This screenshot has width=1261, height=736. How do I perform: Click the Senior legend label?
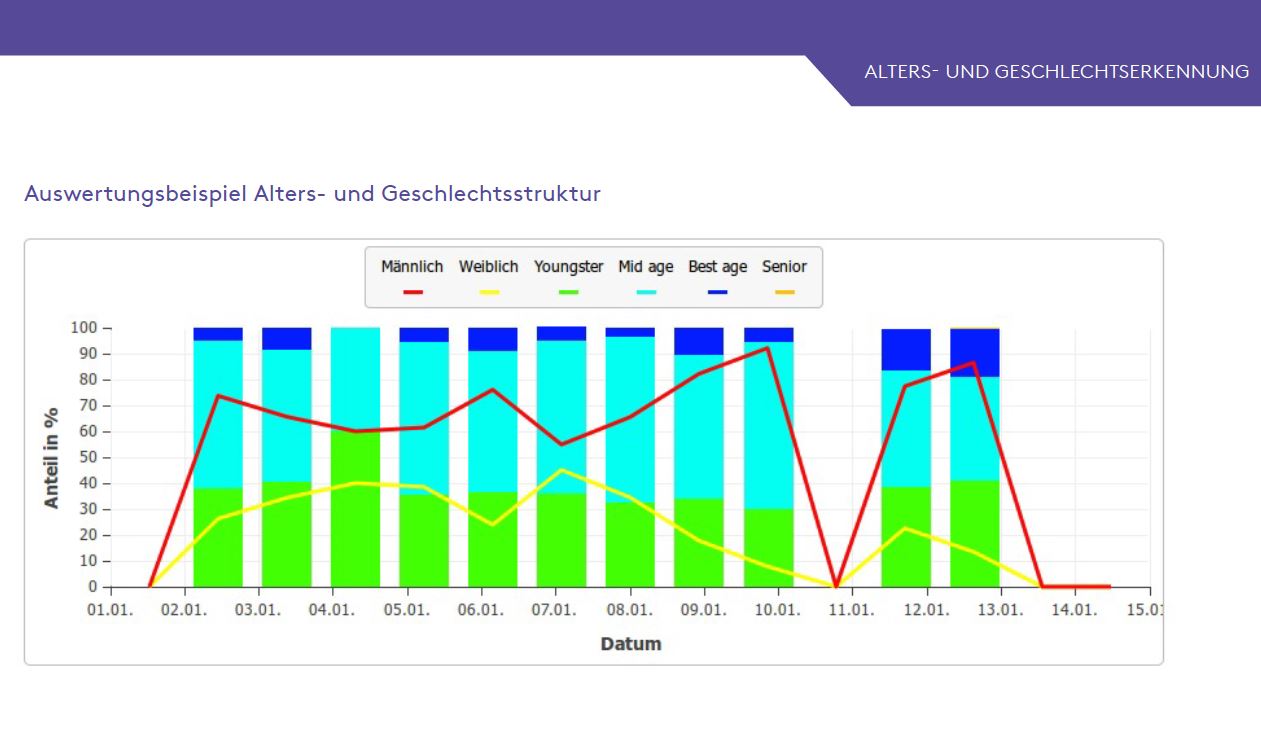[x=784, y=267]
